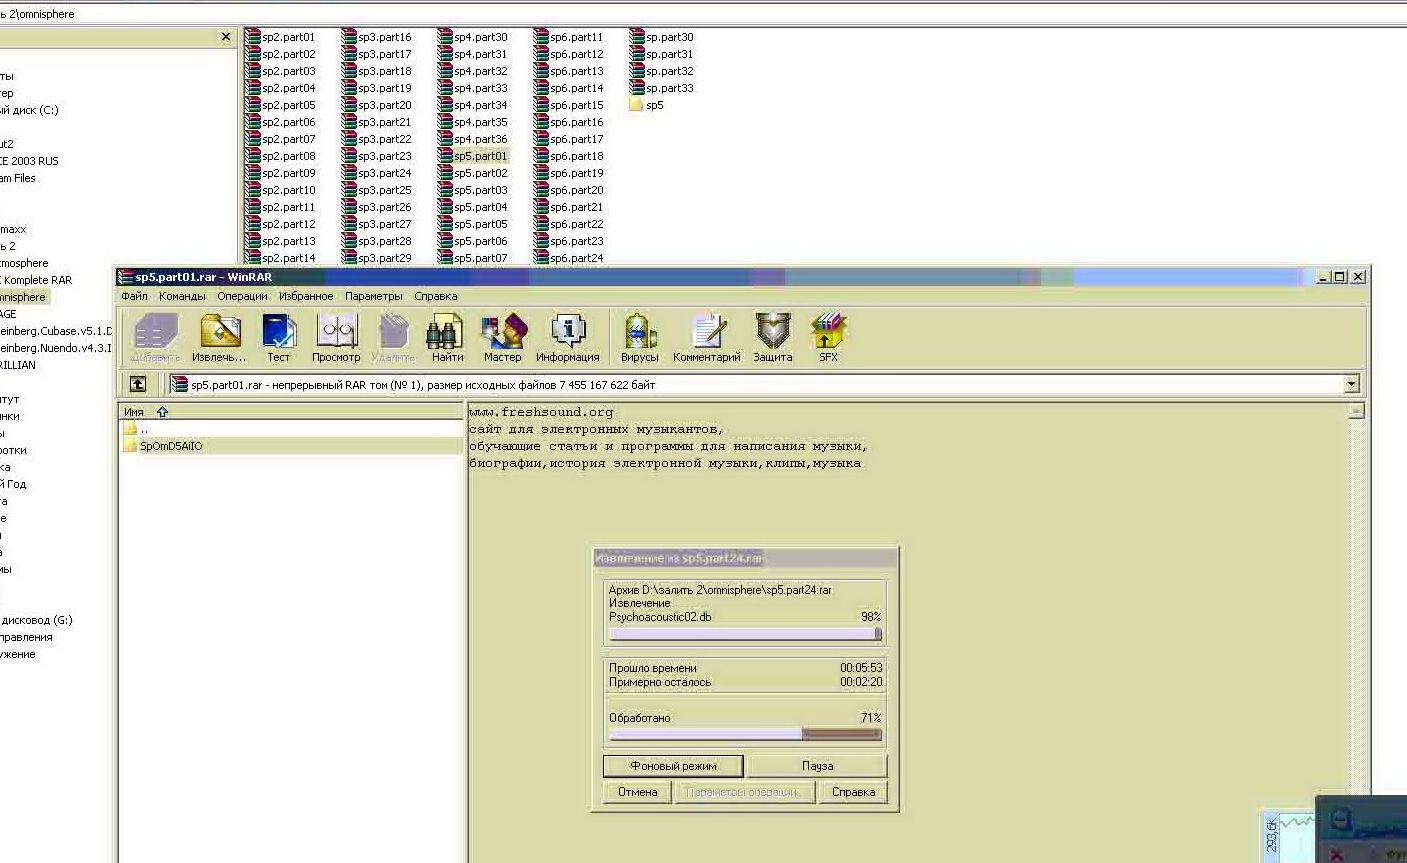This screenshot has height=863, width=1407.
Task: Open the Информация toolbar icon
Action: tap(567, 338)
